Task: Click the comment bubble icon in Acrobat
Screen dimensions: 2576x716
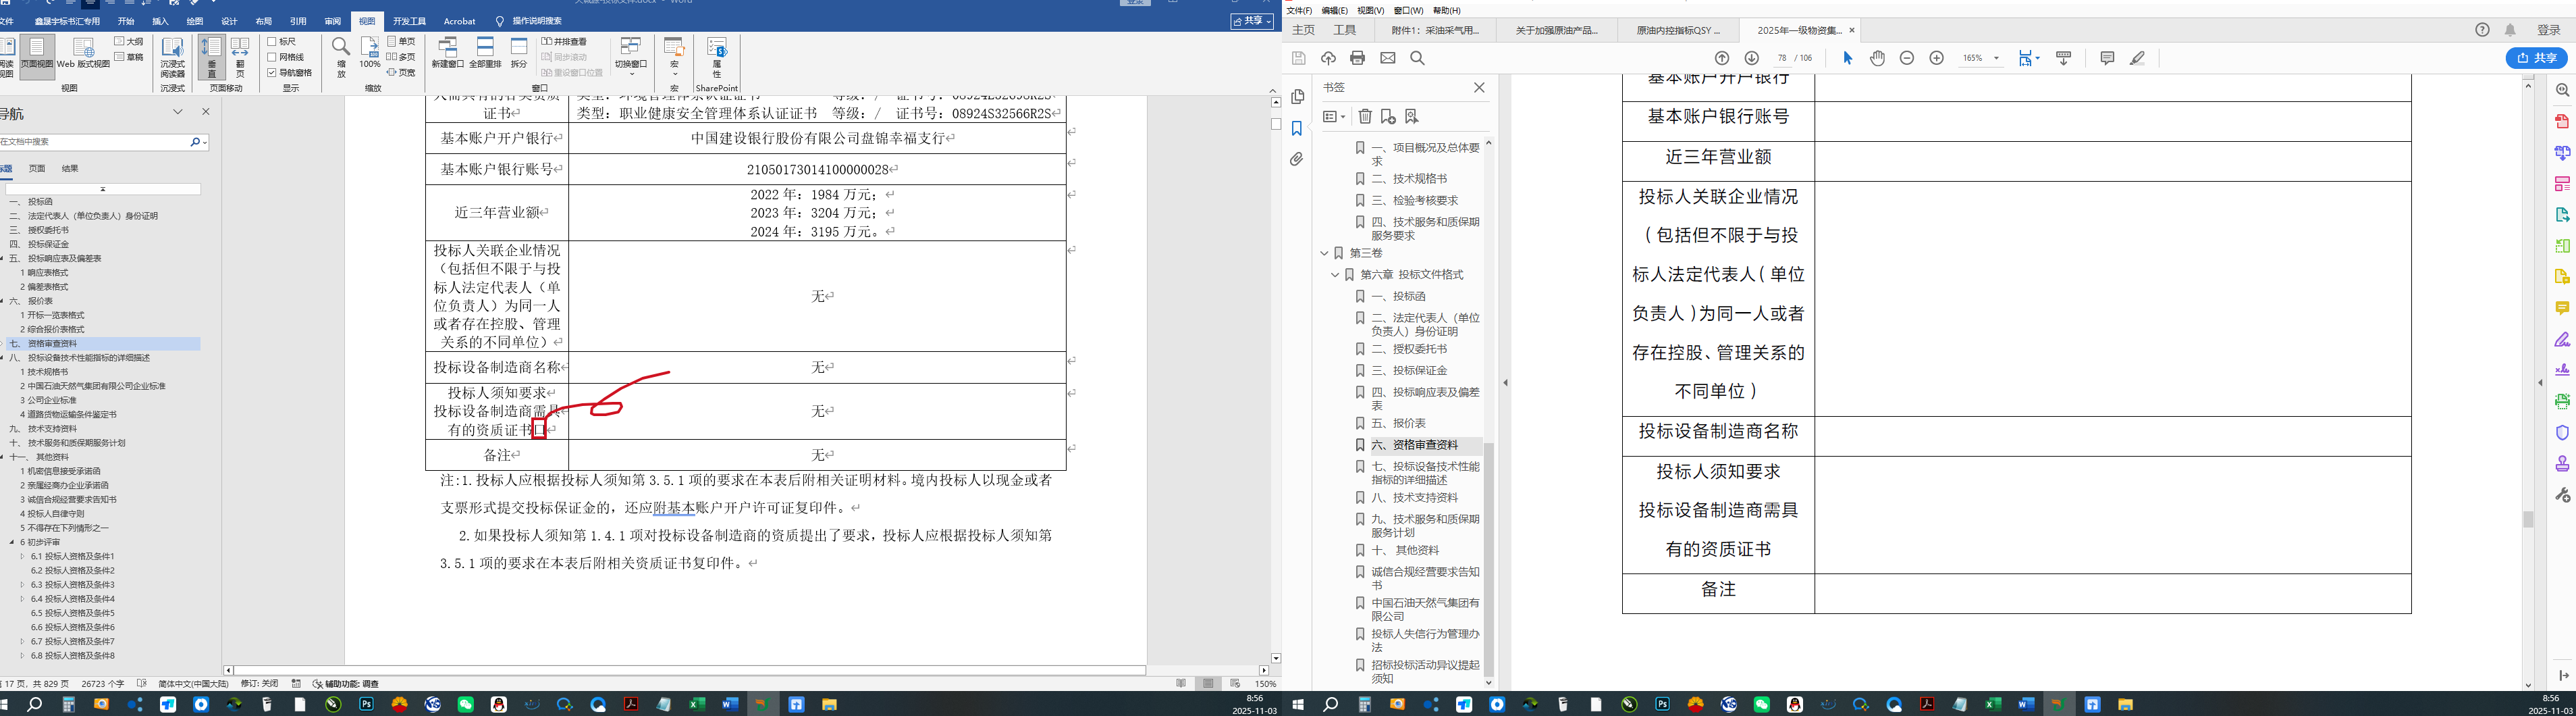Action: point(2107,58)
